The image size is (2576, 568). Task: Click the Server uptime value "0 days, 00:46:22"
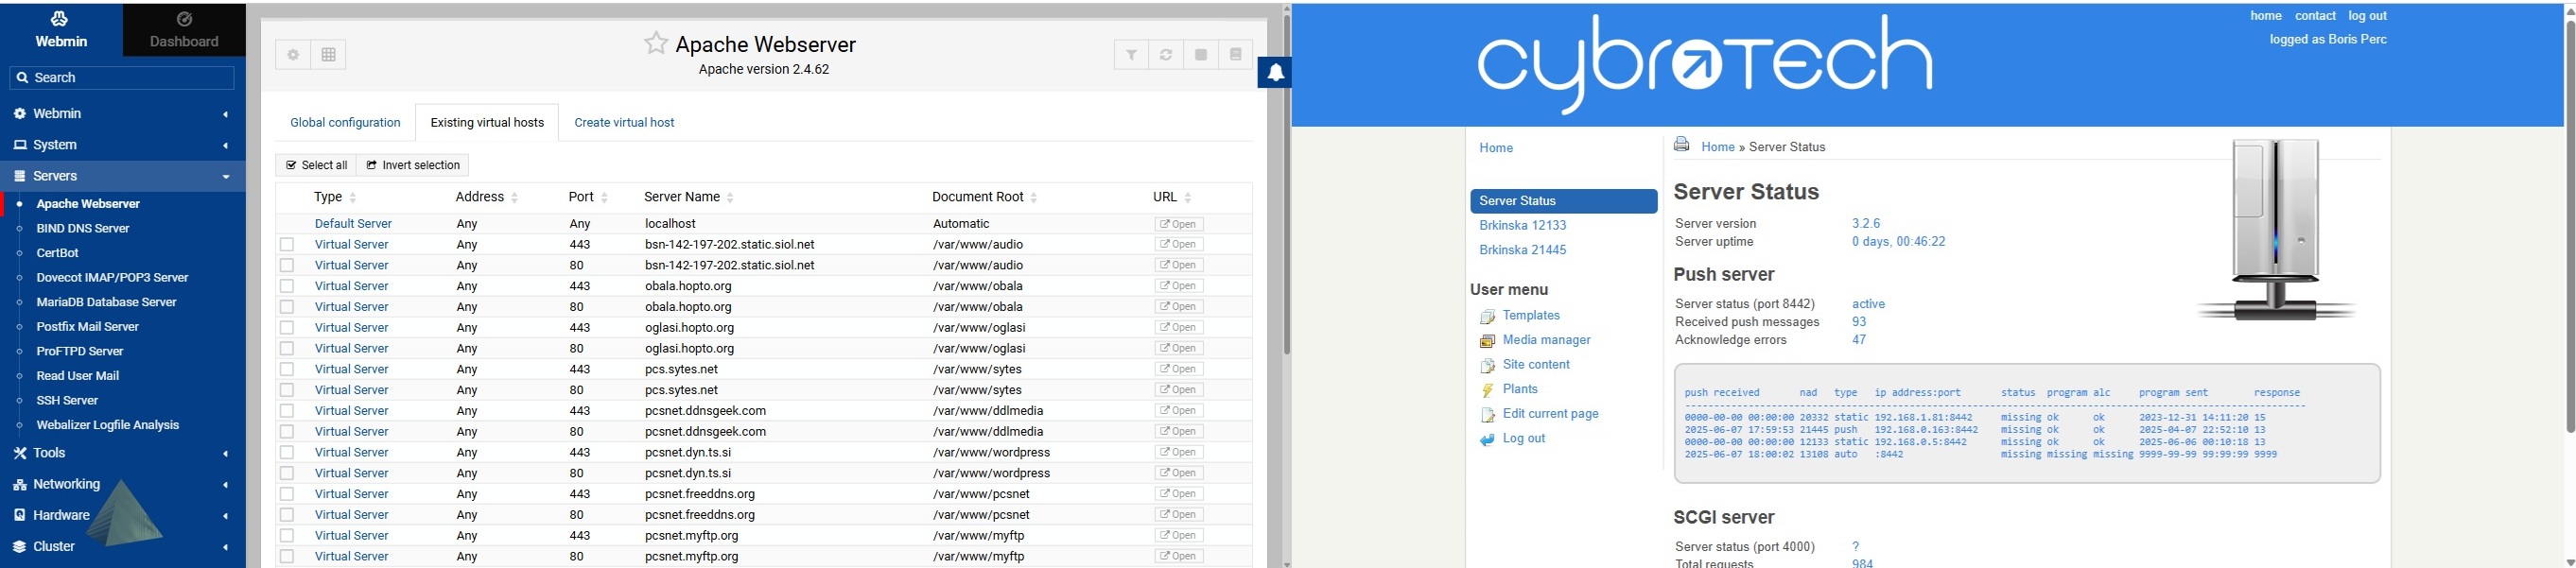tap(1898, 242)
